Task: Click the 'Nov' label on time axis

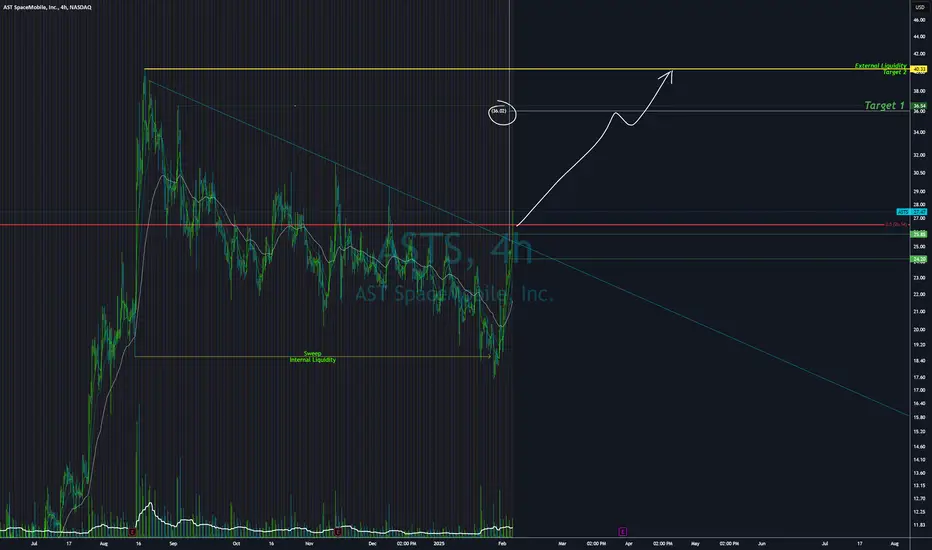Action: pyautogui.click(x=309, y=543)
